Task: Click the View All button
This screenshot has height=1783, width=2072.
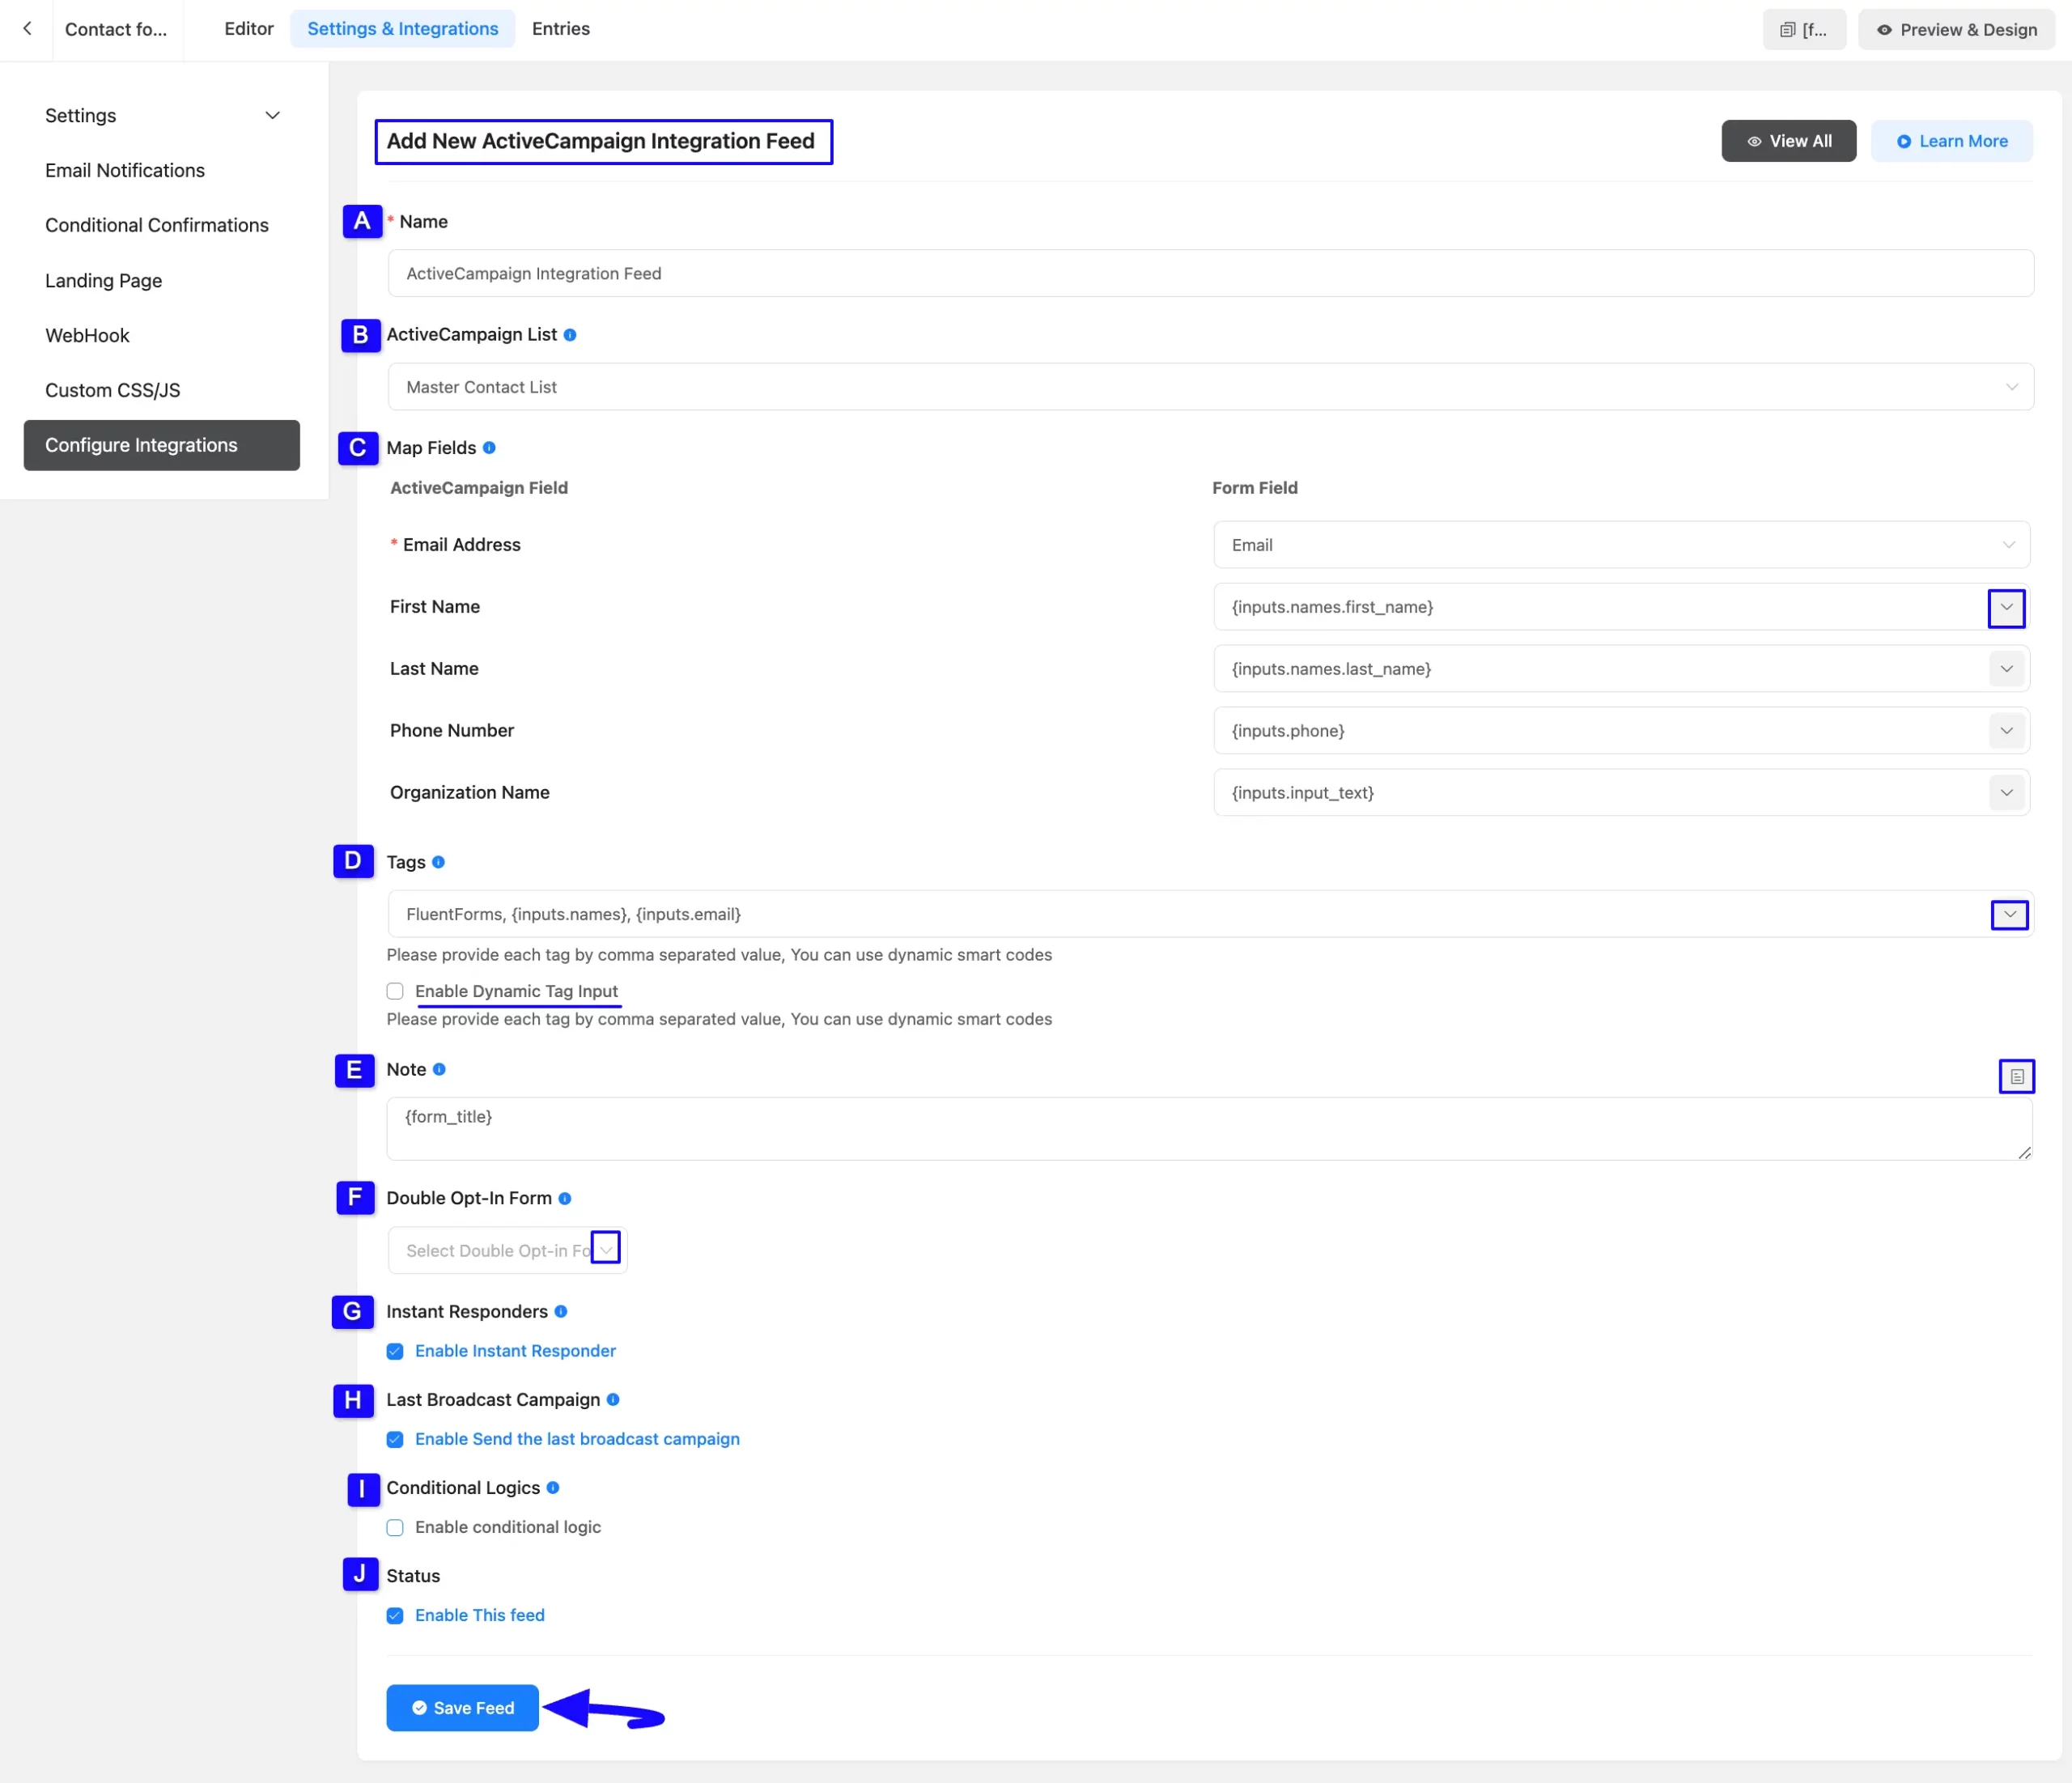Action: tap(1788, 141)
